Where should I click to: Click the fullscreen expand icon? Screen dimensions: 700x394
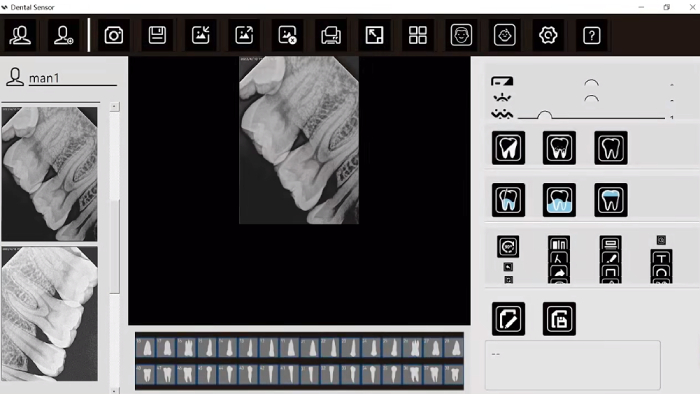tap(374, 35)
